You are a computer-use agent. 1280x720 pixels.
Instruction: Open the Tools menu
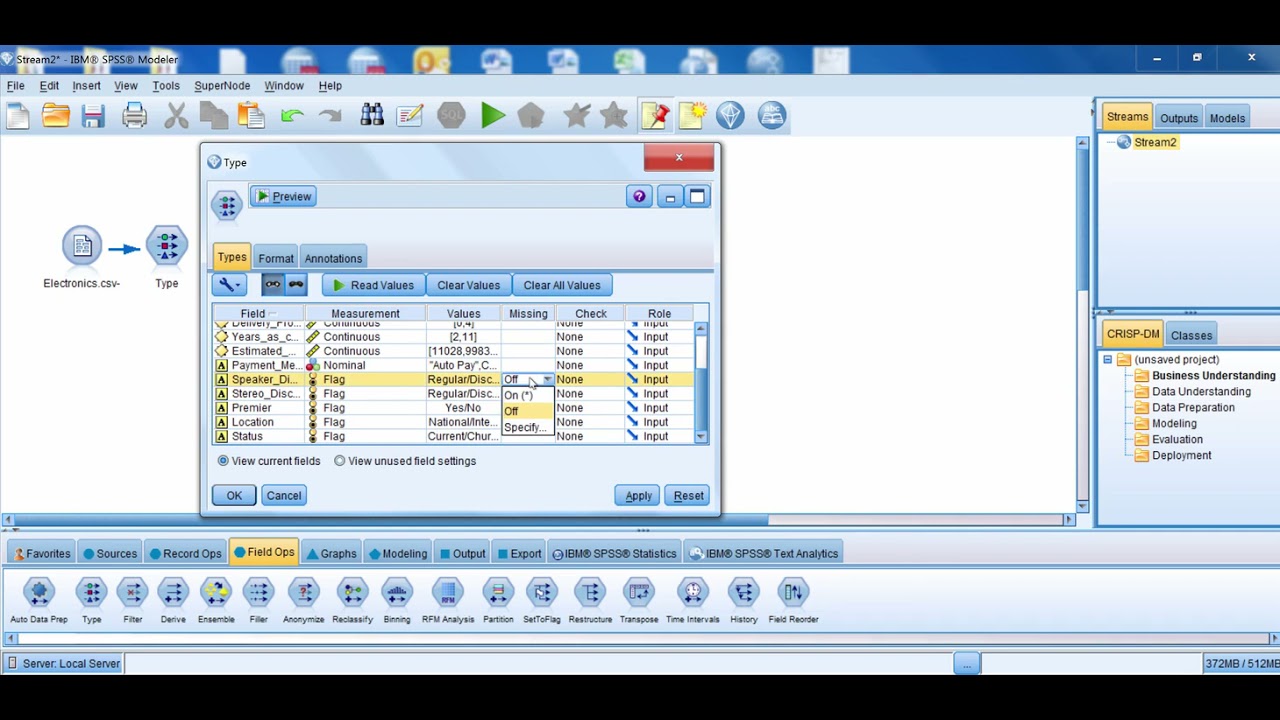(x=166, y=86)
